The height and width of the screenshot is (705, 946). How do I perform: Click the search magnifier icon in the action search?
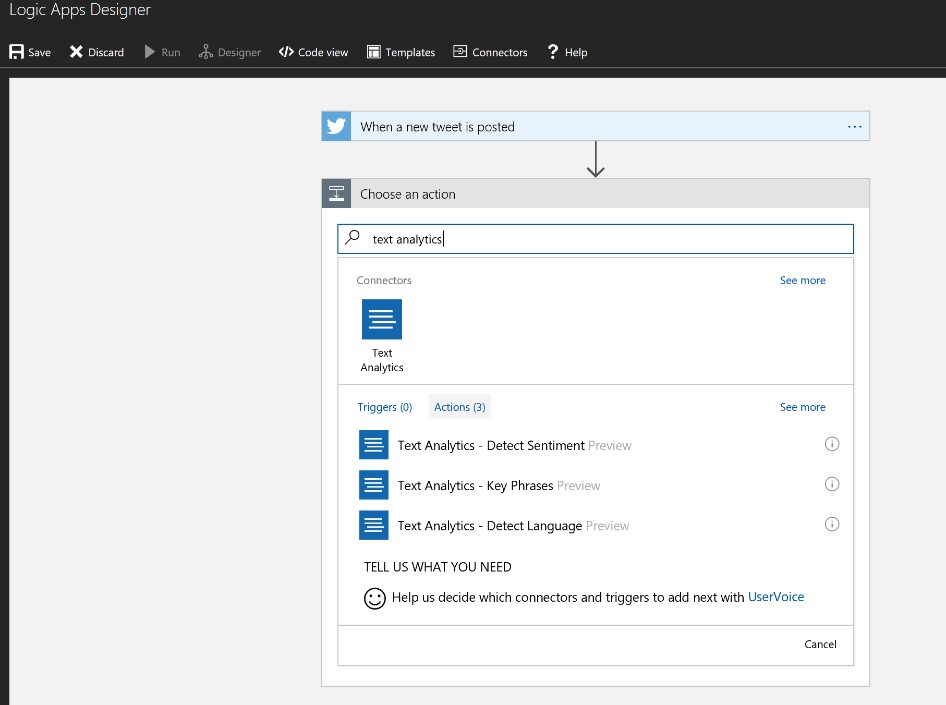pos(351,238)
